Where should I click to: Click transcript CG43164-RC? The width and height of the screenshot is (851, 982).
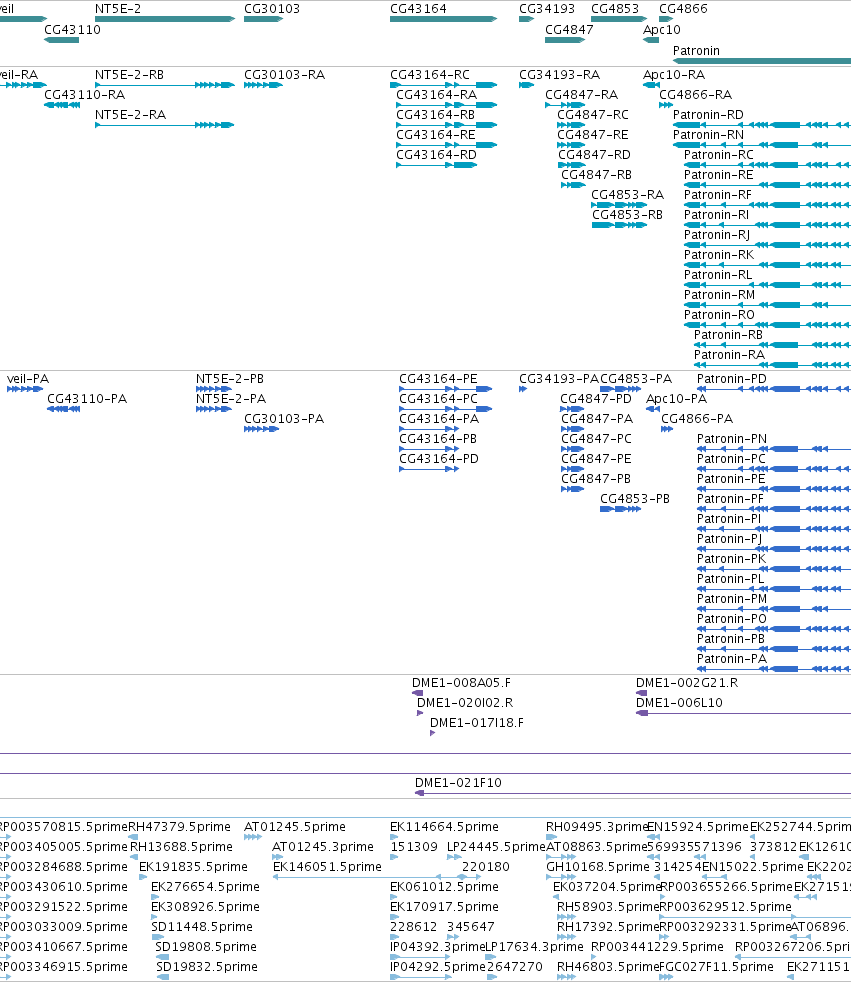[443, 85]
